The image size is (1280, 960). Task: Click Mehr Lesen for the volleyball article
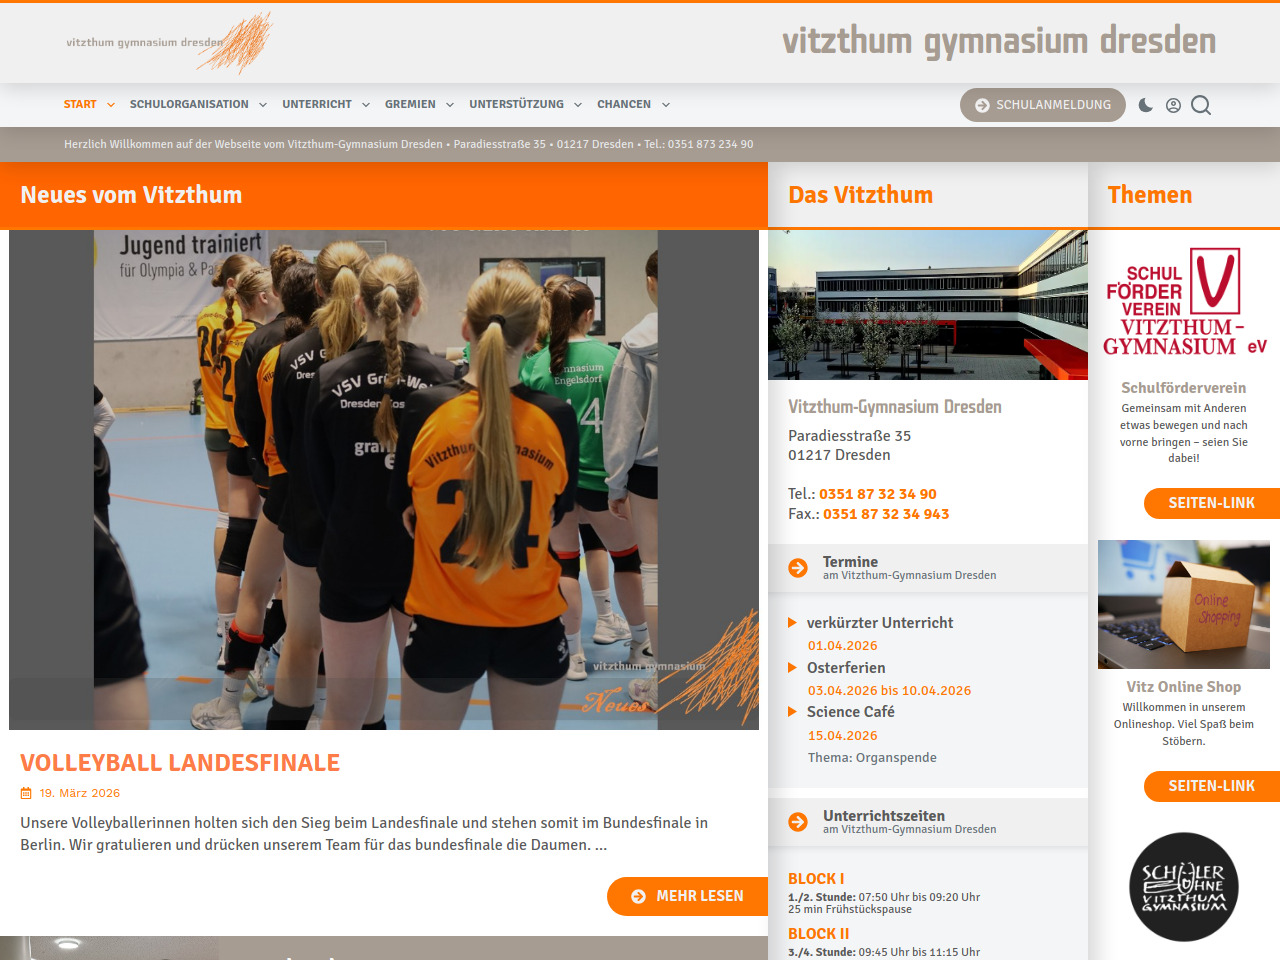pos(687,896)
